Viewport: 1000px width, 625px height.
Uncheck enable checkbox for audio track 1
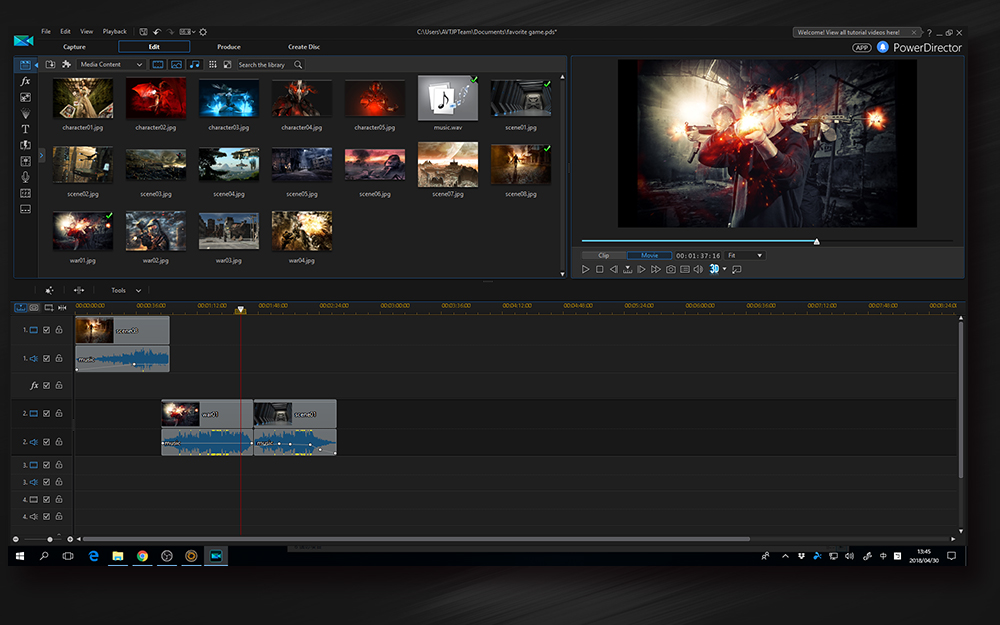[47, 359]
